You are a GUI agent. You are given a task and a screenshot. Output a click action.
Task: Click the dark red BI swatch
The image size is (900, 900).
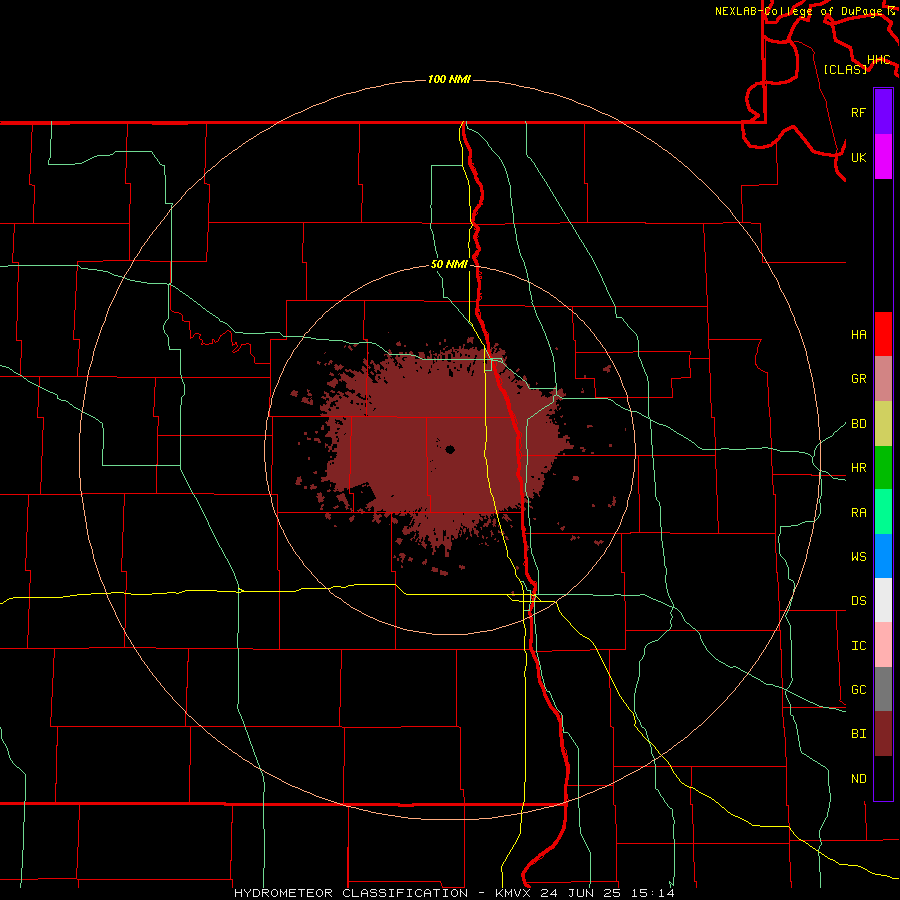coord(883,734)
